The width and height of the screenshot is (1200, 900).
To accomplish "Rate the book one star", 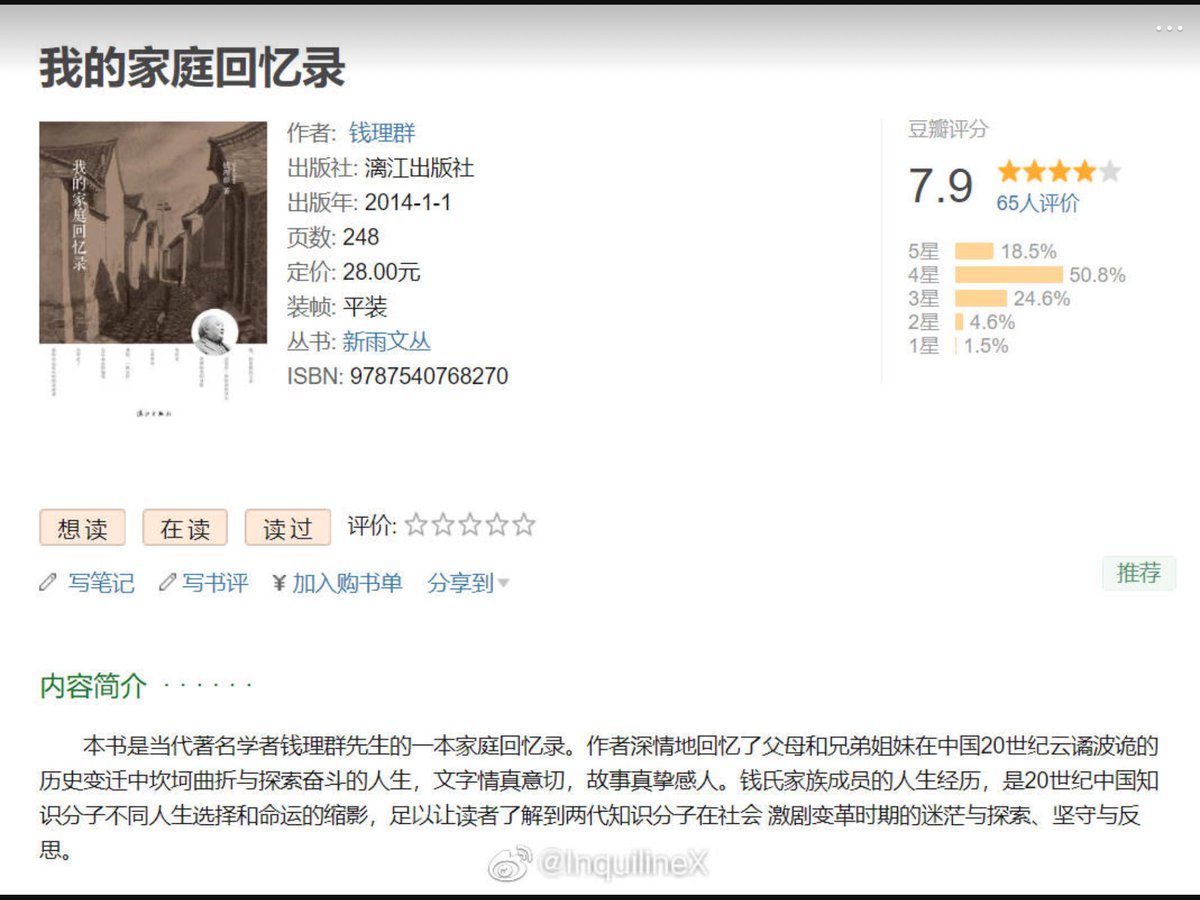I will [416, 525].
